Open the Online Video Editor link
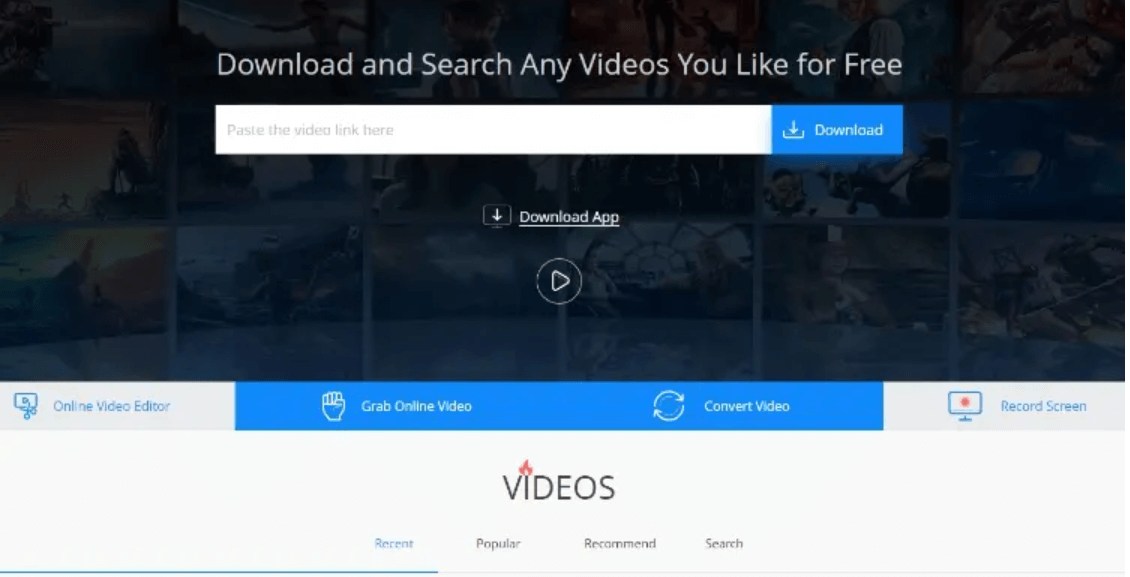Viewport: 1130px width, 577px height. 111,406
